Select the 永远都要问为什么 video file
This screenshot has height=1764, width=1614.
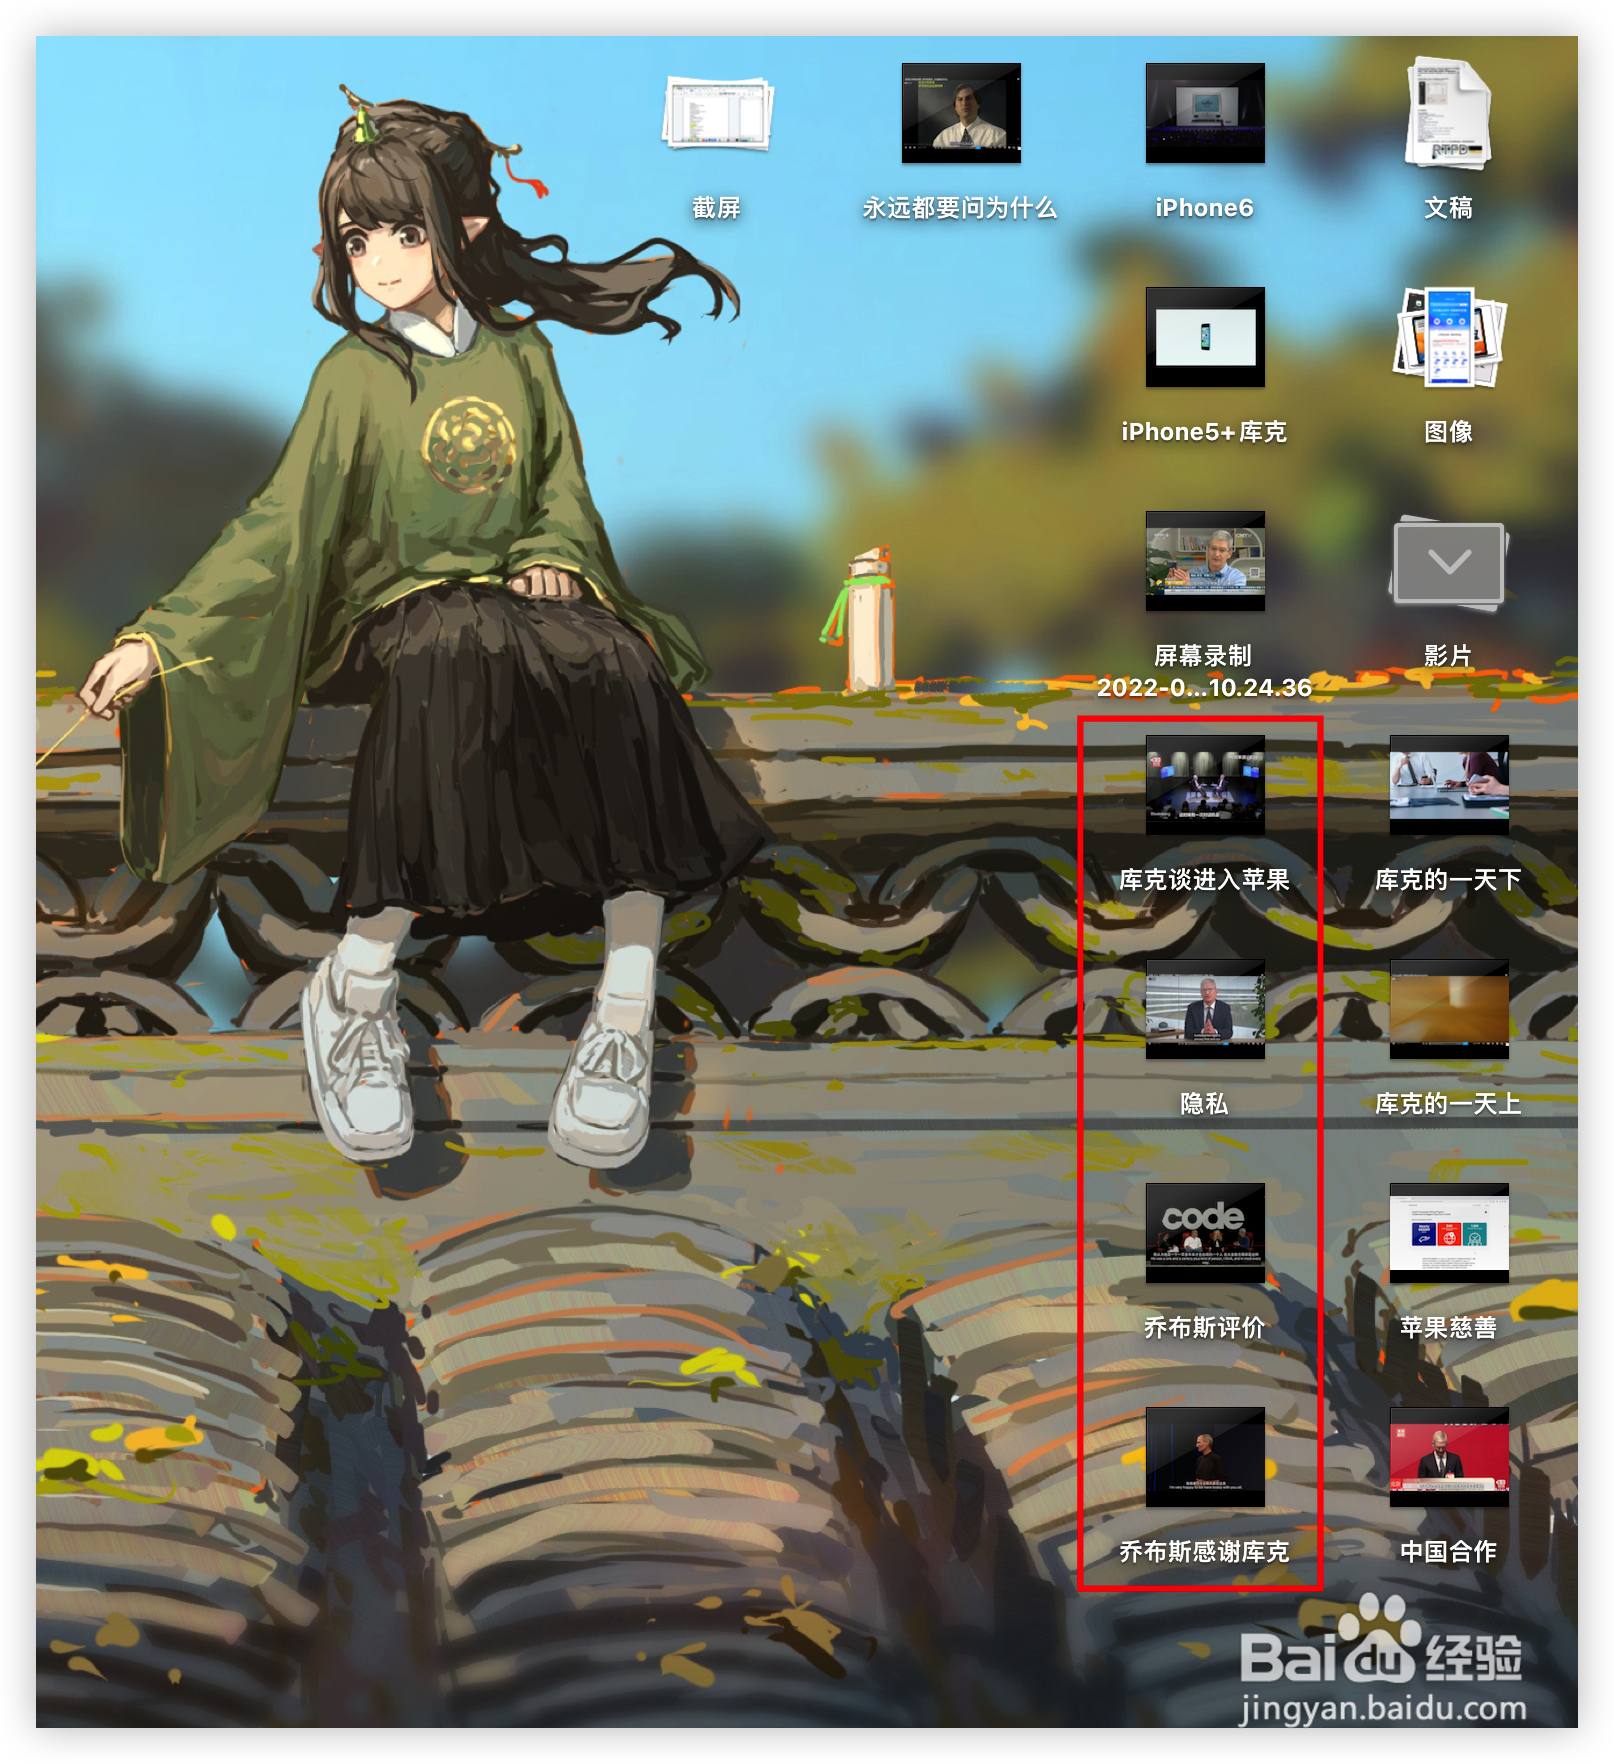[x=961, y=113]
